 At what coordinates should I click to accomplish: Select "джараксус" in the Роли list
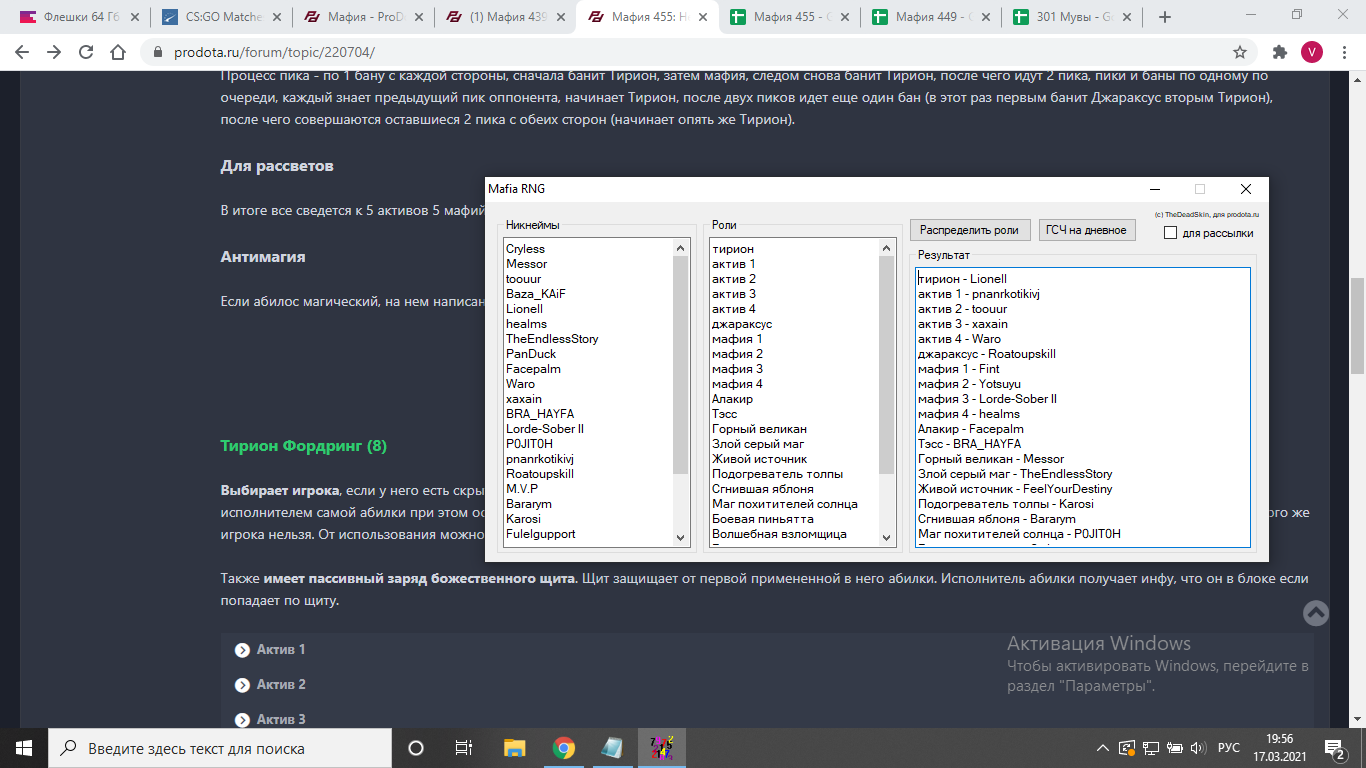pos(742,324)
